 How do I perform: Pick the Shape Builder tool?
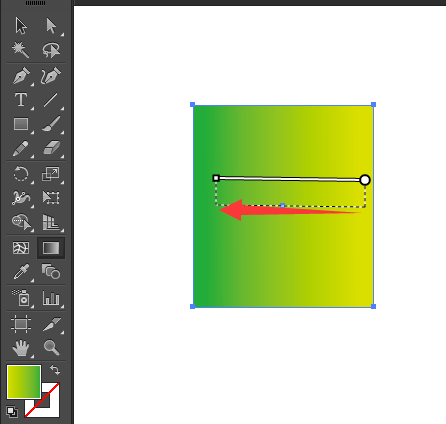pos(21,222)
